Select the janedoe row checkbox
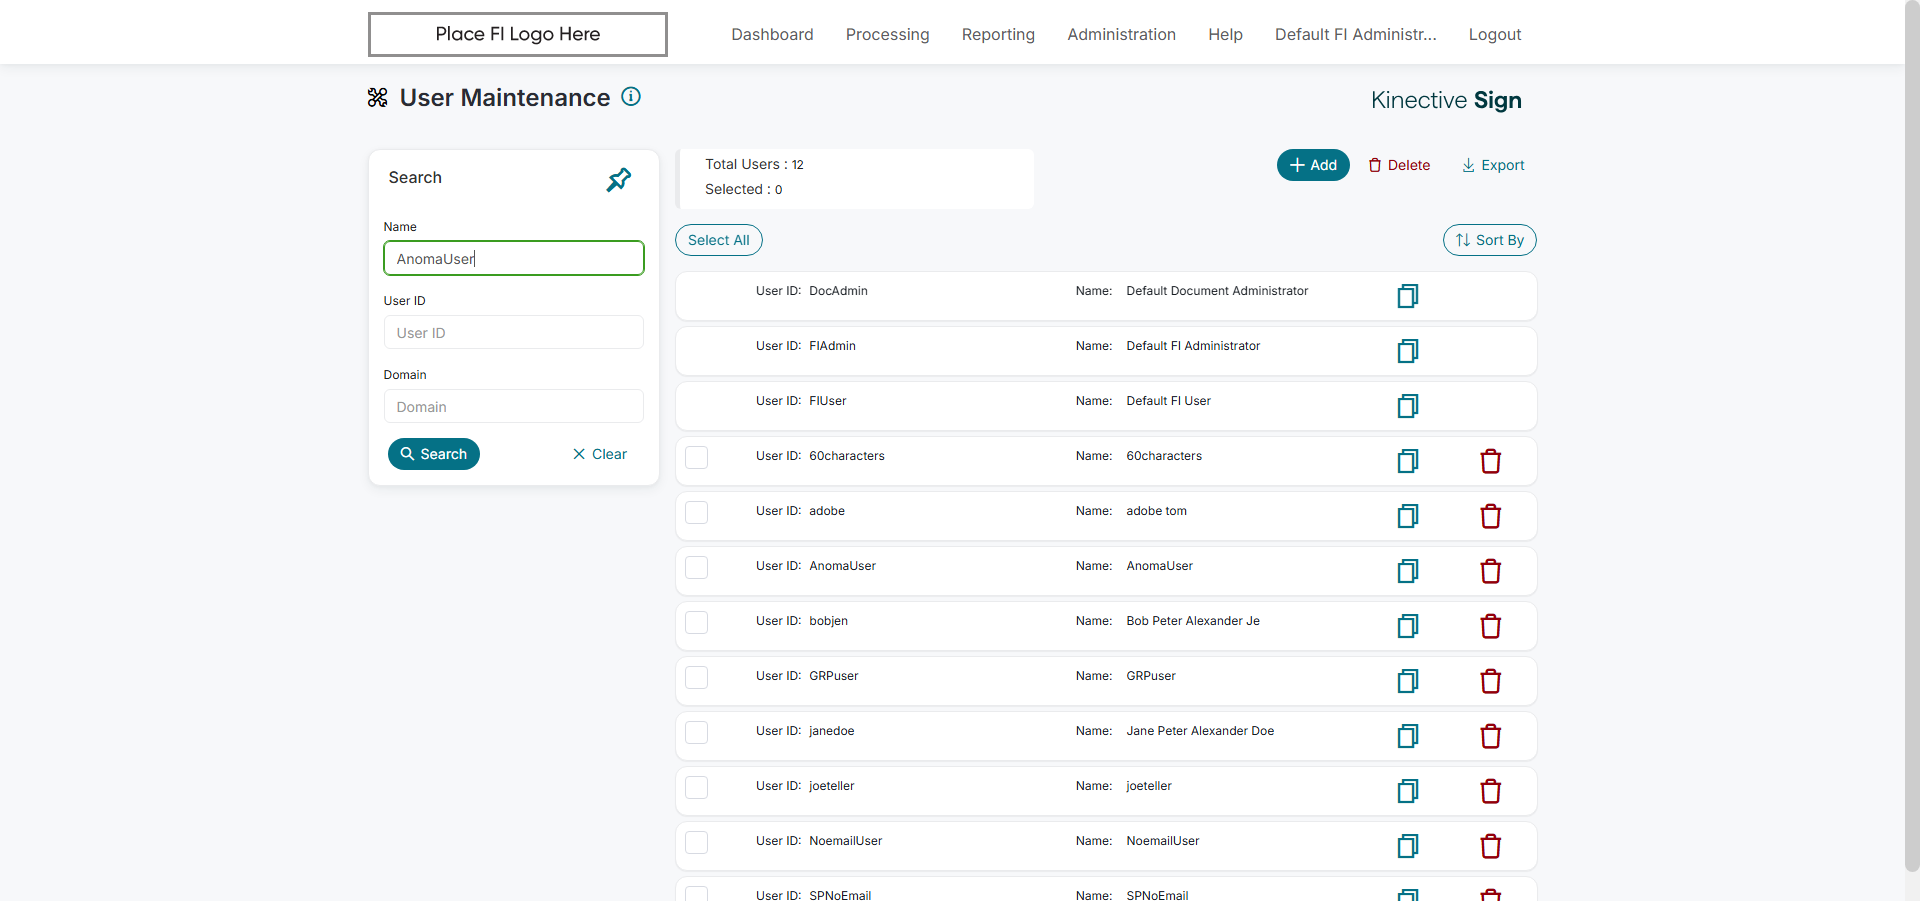 [697, 732]
